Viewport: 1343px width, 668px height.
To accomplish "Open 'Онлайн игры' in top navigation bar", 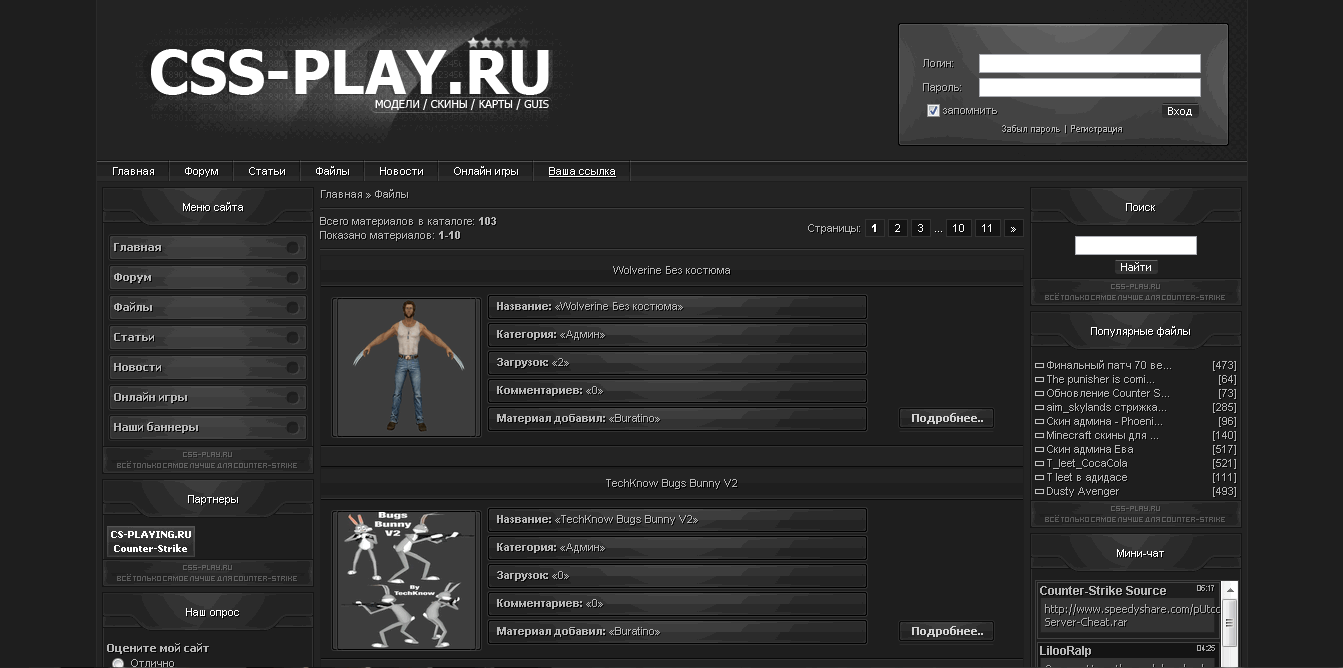I will point(486,171).
